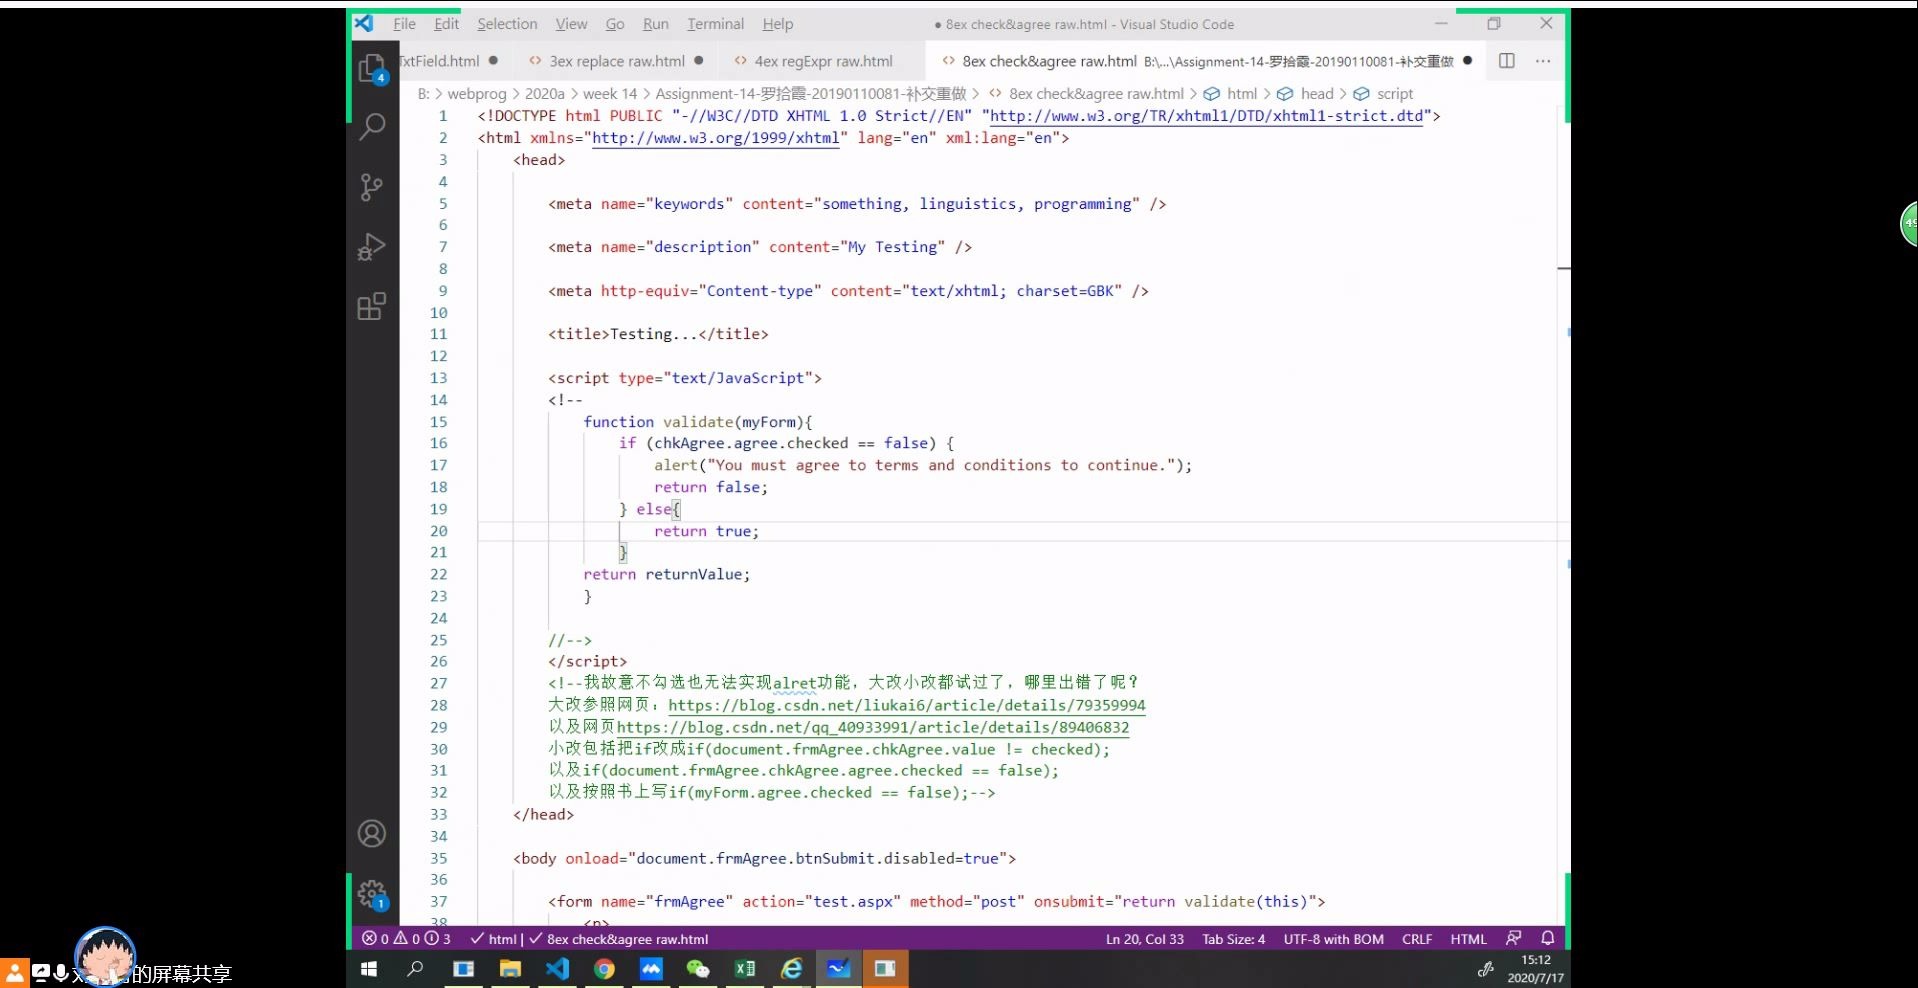Screen dimensions: 1918x988
Task: Change indentation via Tab Size: 4
Action: (1233, 939)
